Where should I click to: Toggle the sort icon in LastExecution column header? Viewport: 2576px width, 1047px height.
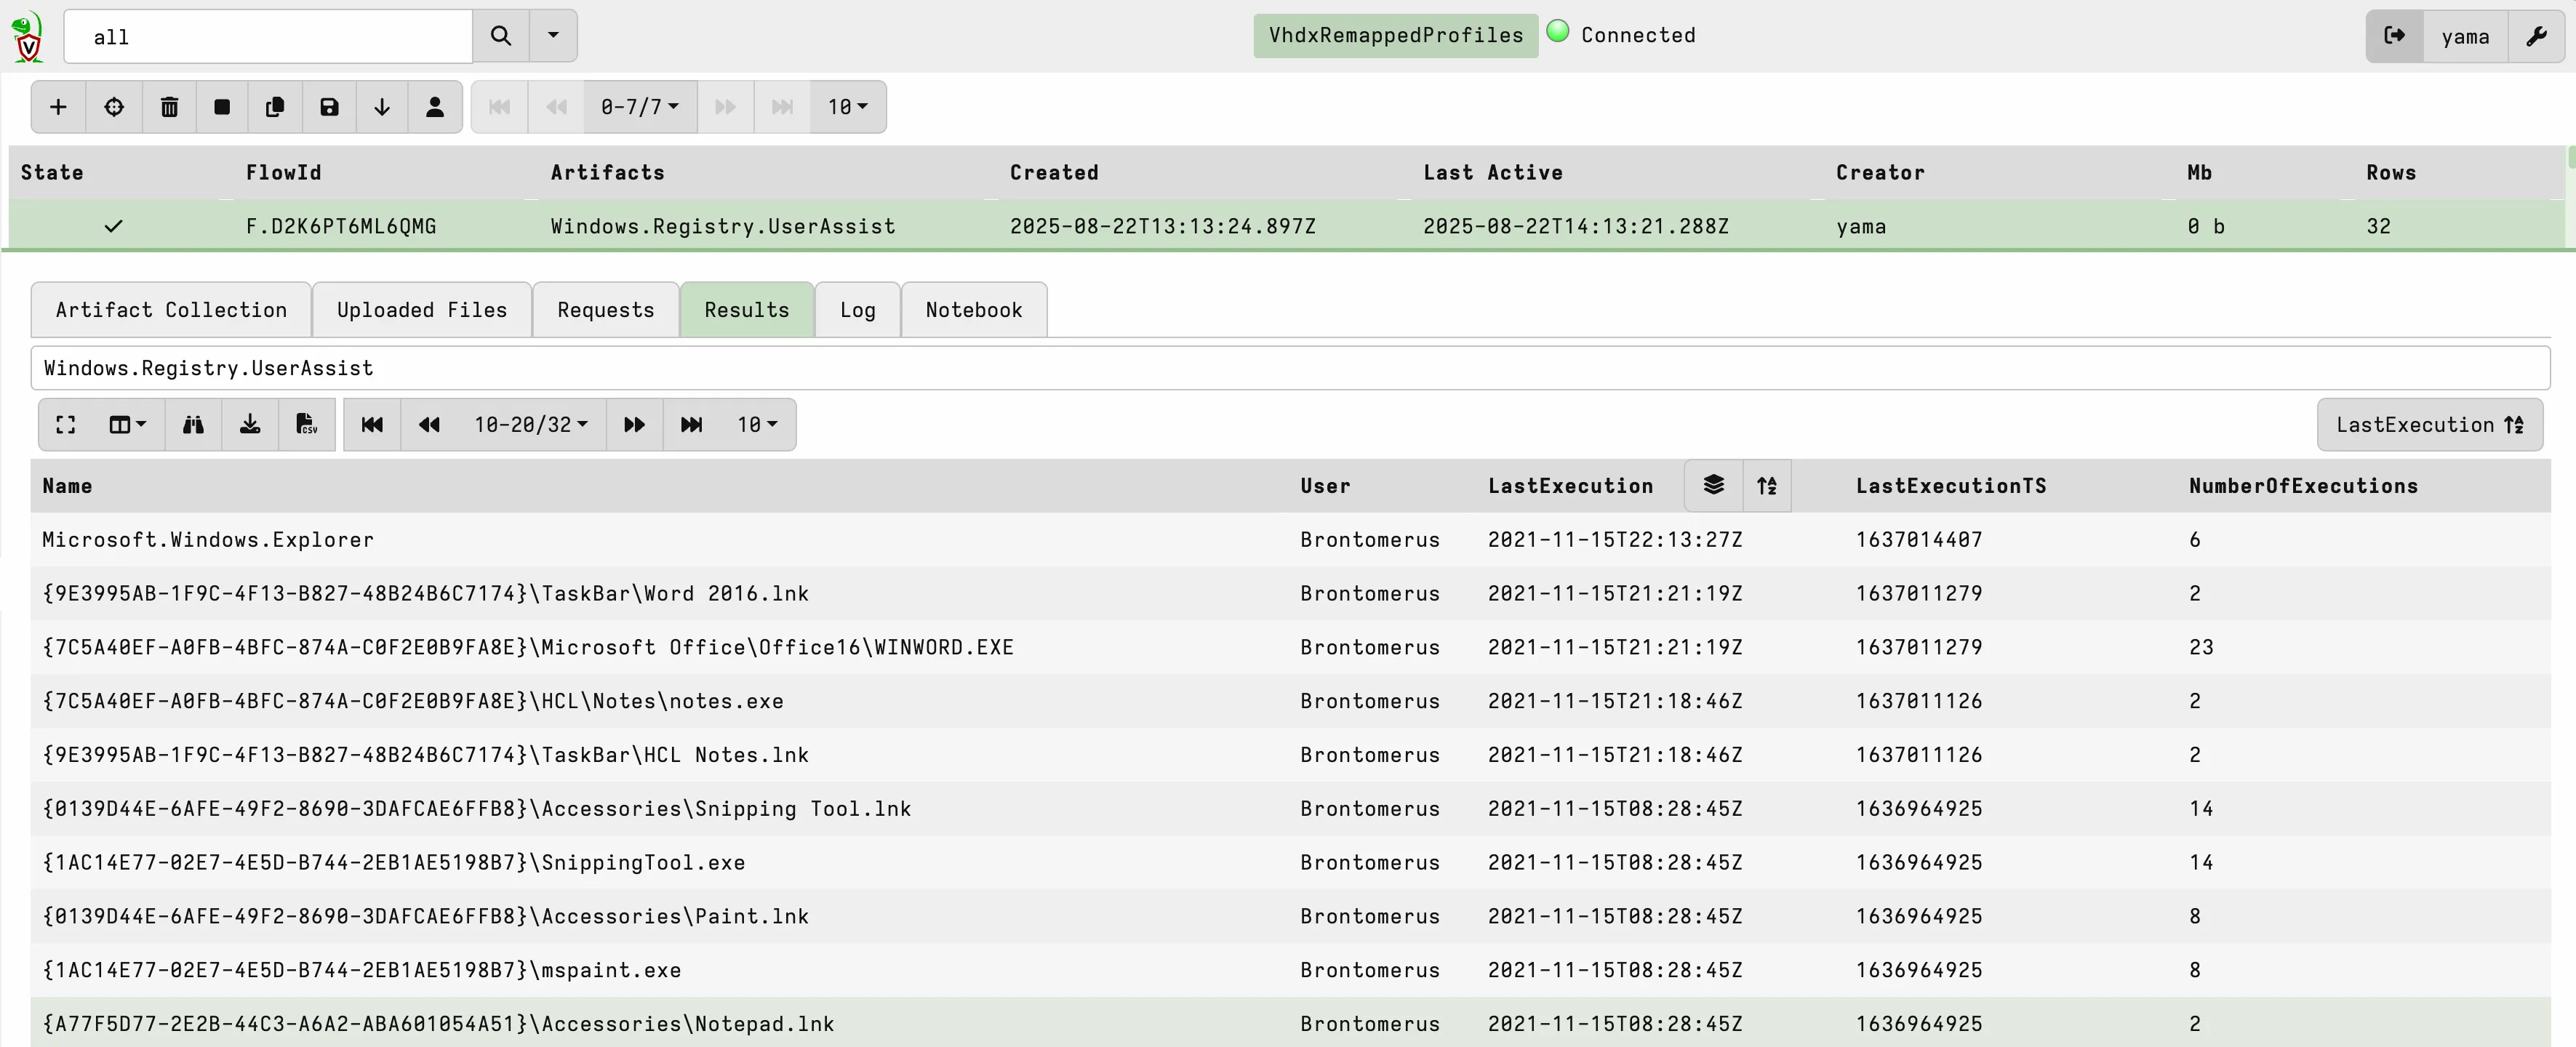tap(1766, 486)
